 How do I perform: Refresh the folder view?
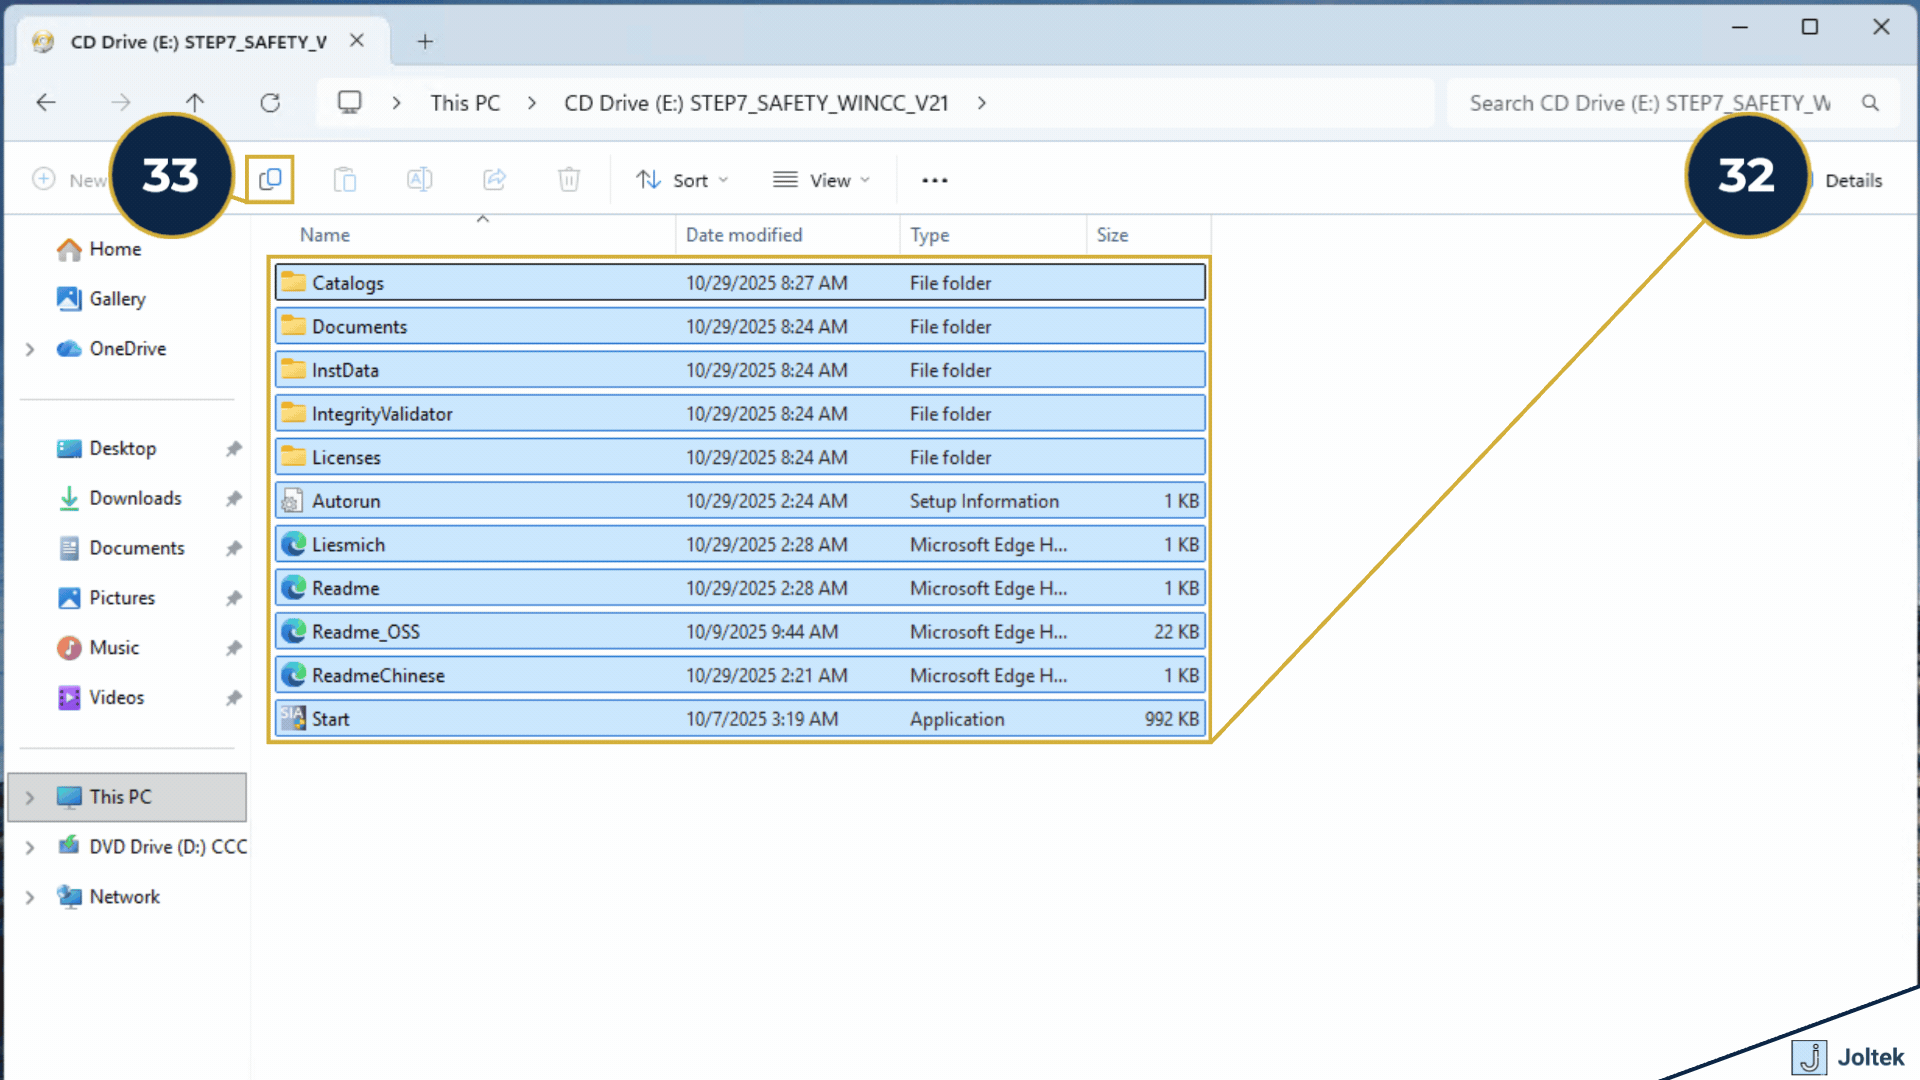coord(270,102)
